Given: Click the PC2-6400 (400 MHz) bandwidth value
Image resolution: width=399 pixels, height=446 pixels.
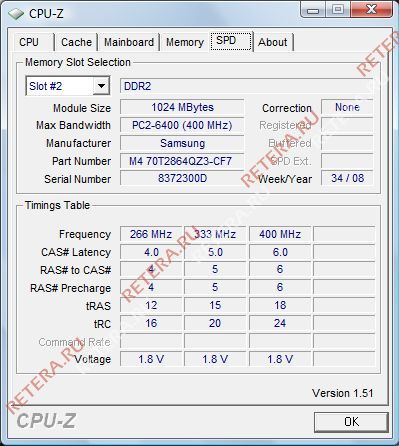Looking at the screenshot, I should (x=182, y=125).
